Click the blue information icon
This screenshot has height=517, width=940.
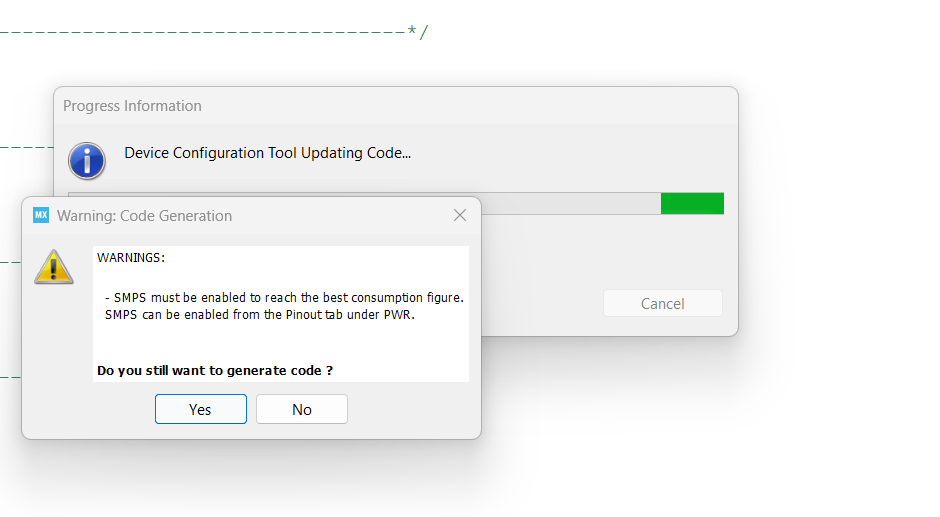coord(87,160)
